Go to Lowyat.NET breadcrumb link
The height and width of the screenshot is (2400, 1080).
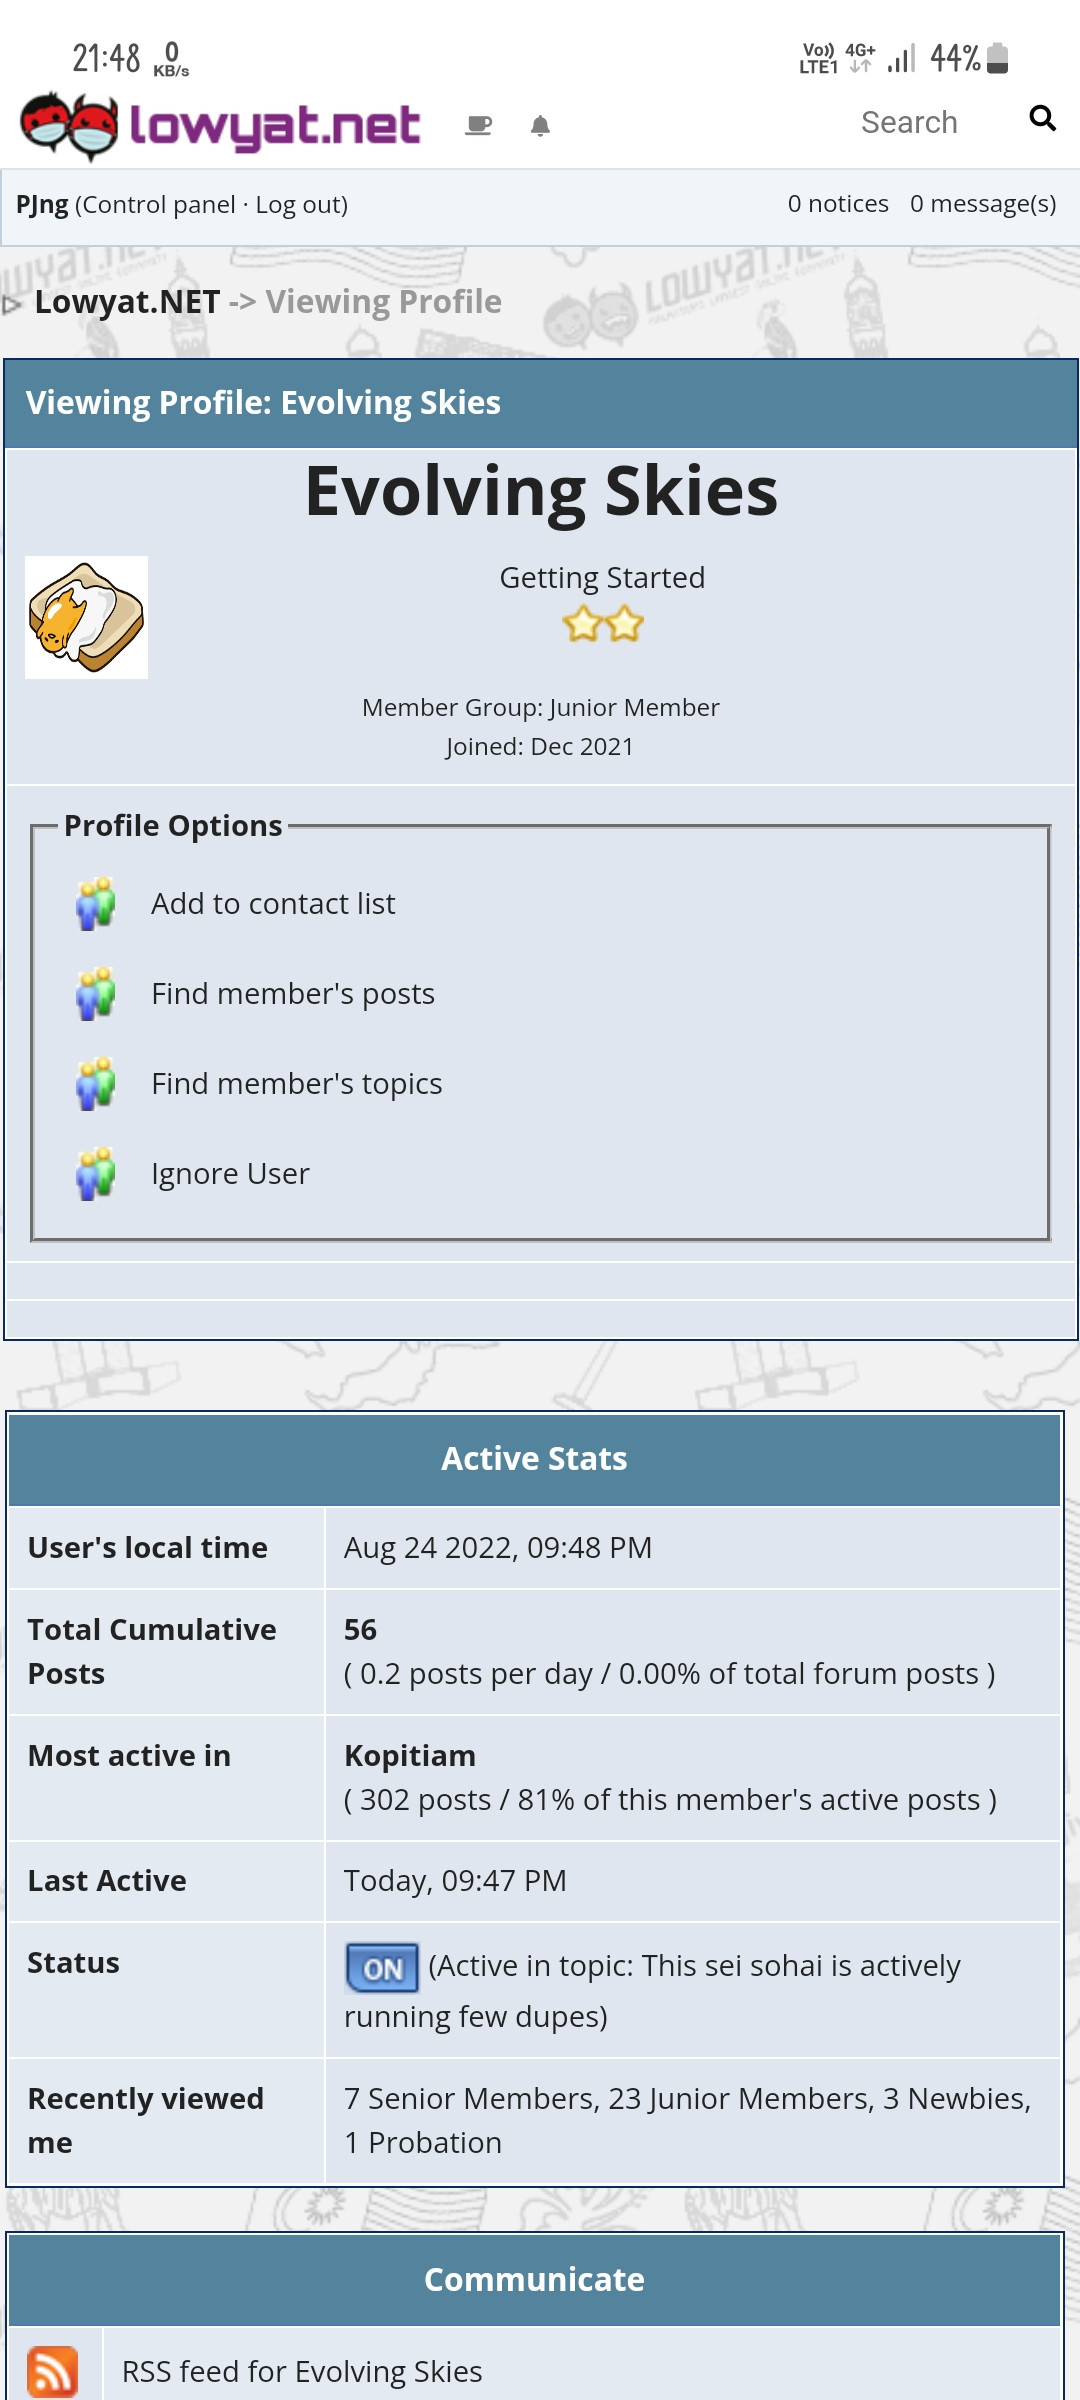[127, 302]
